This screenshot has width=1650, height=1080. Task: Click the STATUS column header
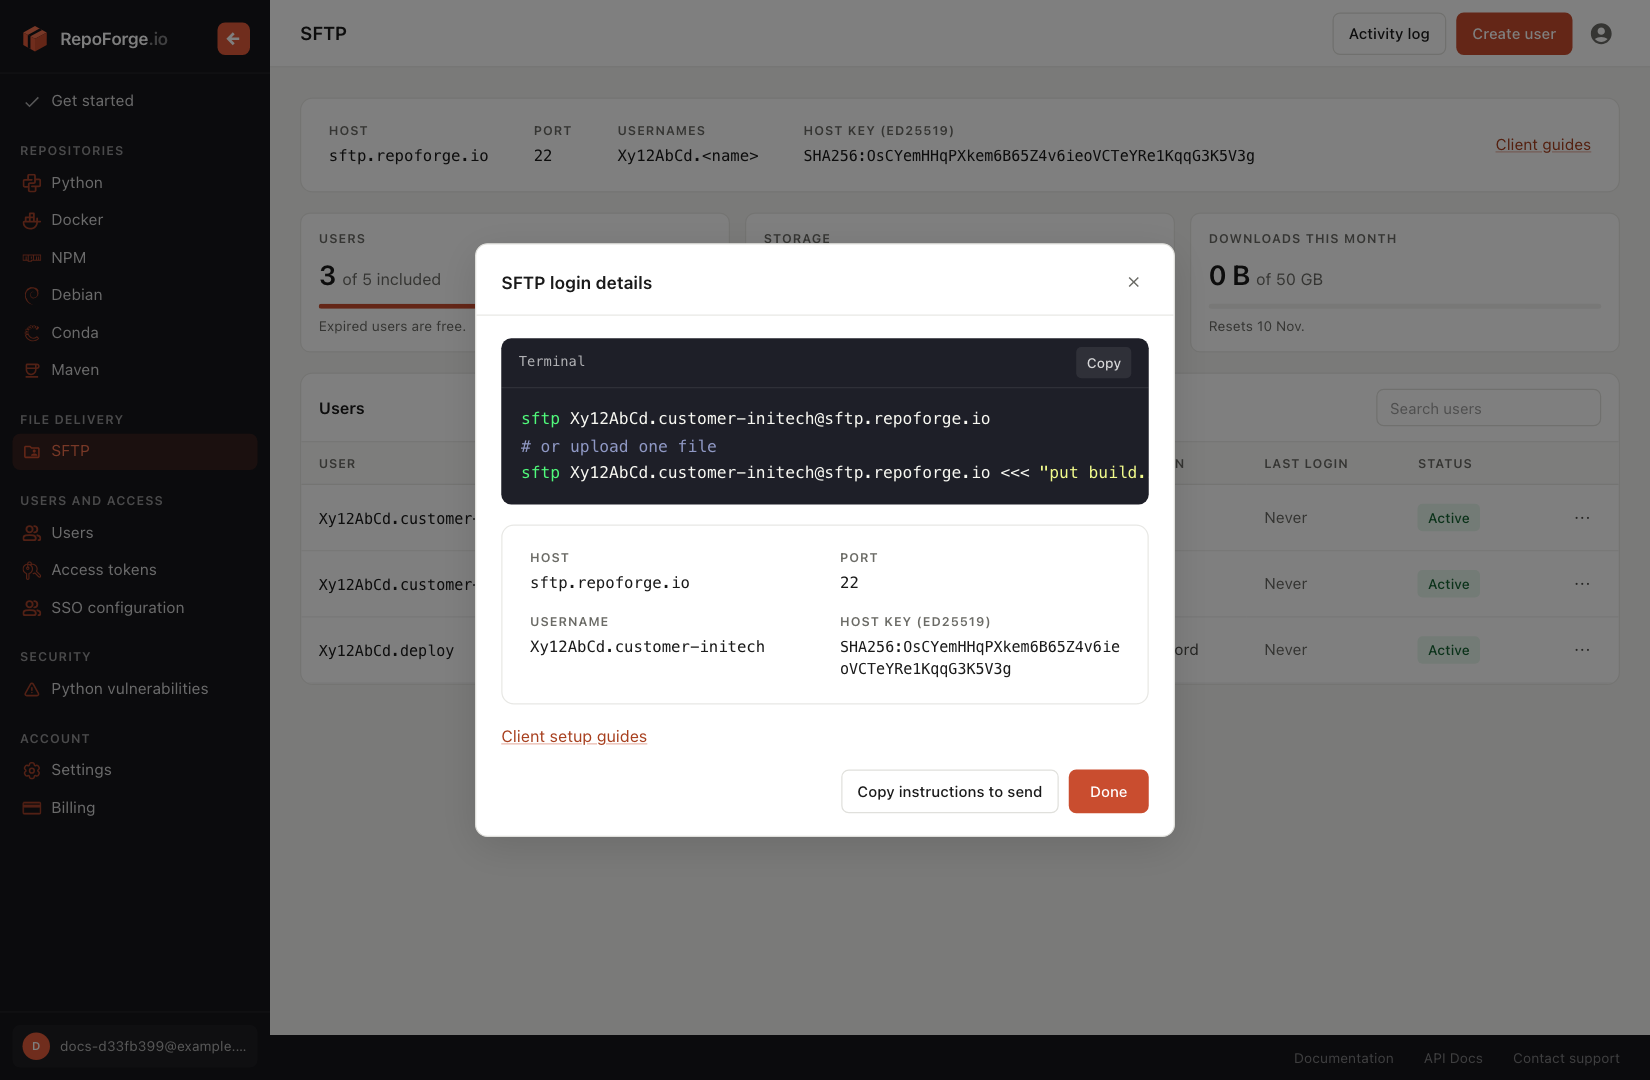pos(1445,464)
